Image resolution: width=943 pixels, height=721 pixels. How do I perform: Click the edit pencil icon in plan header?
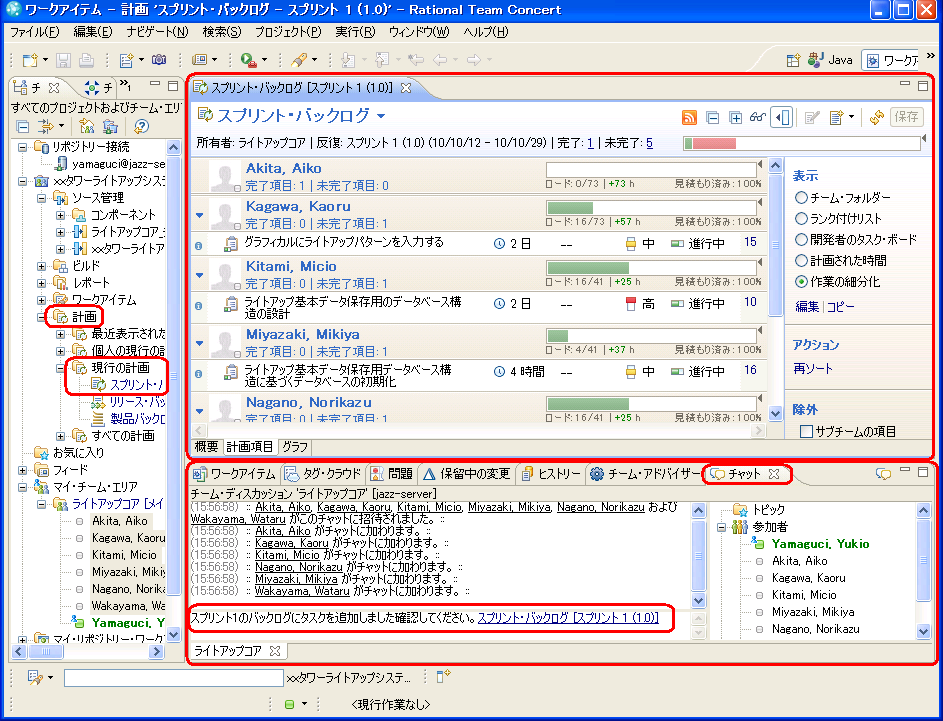pos(812,117)
